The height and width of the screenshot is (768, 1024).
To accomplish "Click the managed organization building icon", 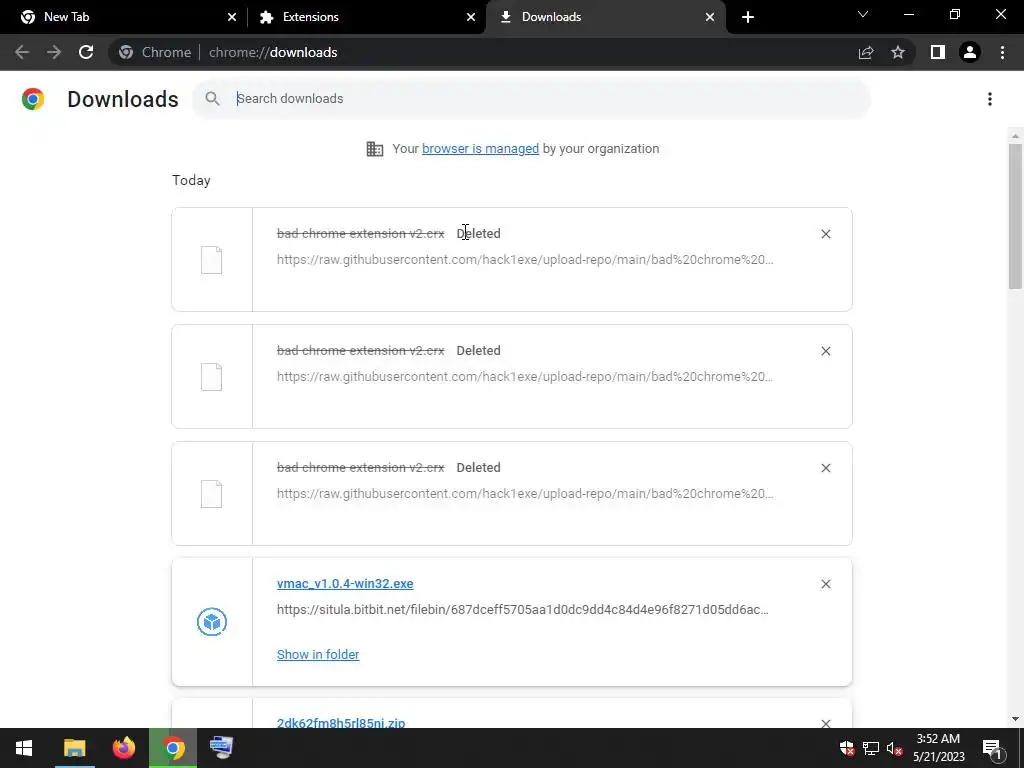I will coord(375,149).
